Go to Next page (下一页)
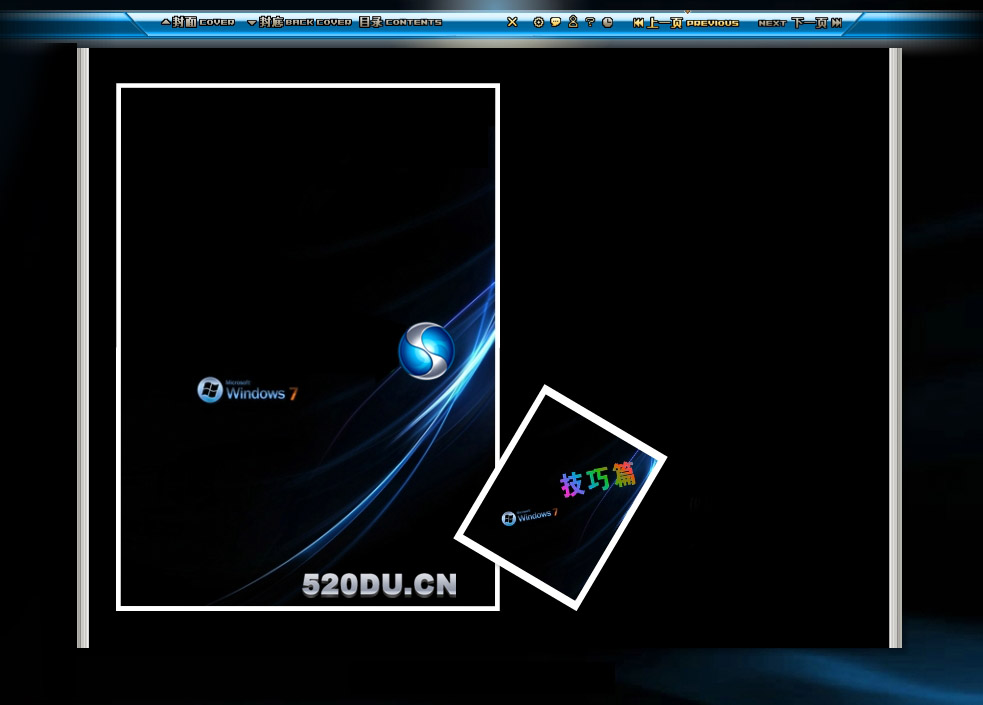Viewport: 983px width, 705px height. tap(800, 23)
